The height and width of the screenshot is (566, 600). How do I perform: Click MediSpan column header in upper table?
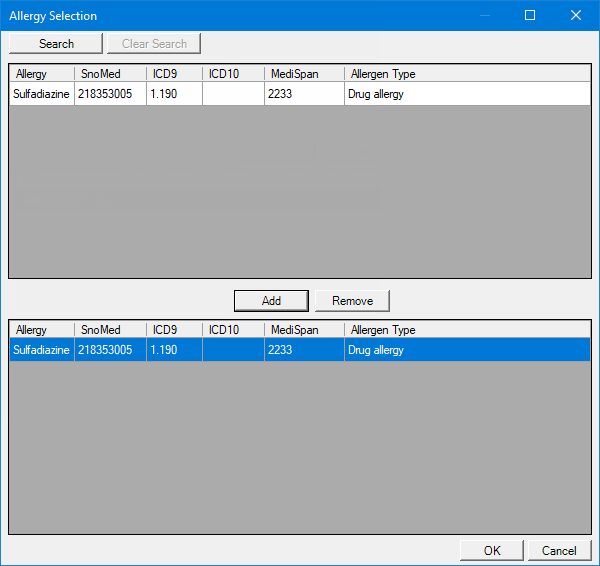point(304,74)
